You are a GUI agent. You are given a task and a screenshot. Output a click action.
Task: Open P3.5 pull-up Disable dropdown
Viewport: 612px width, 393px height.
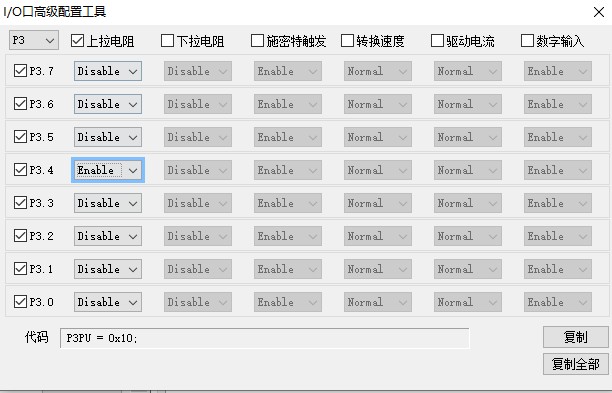pyautogui.click(x=108, y=137)
